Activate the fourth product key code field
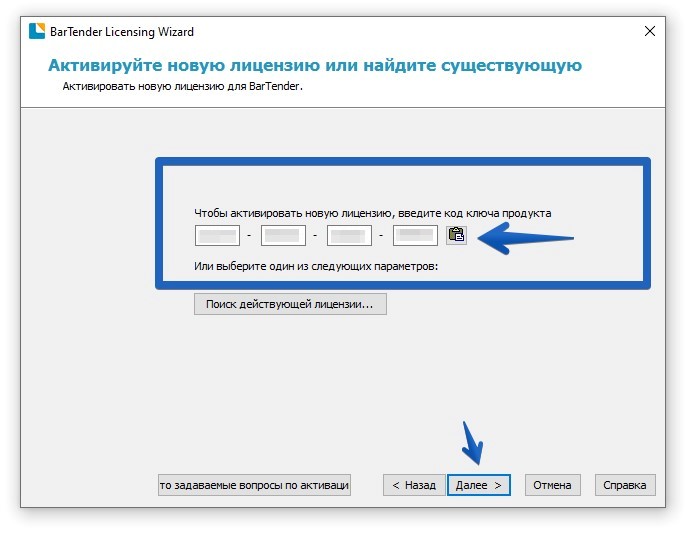The width and height of the screenshot is (686, 535). click(415, 236)
